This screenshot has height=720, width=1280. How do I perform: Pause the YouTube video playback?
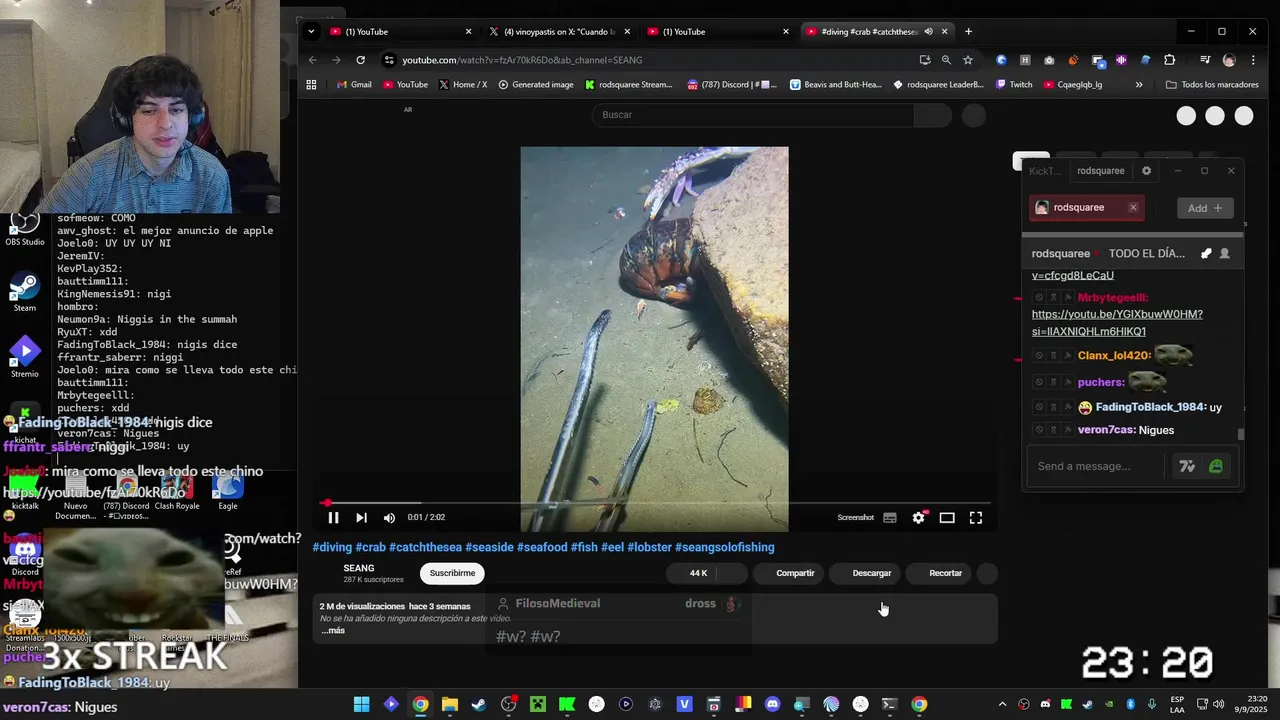coord(333,517)
